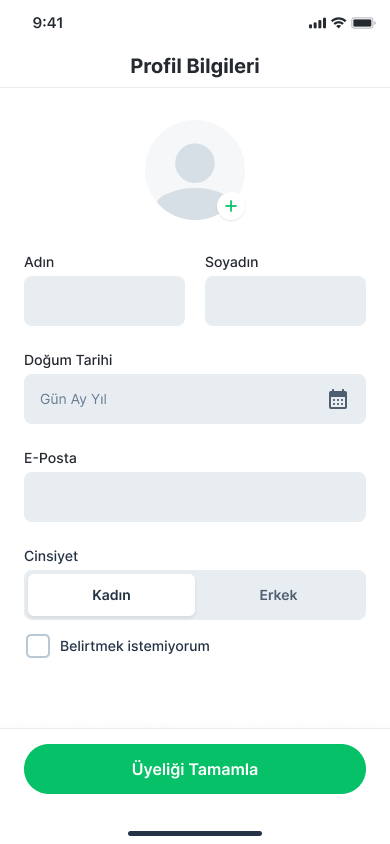Select Kadın gender option
The height and width of the screenshot is (844, 390).
(111, 595)
